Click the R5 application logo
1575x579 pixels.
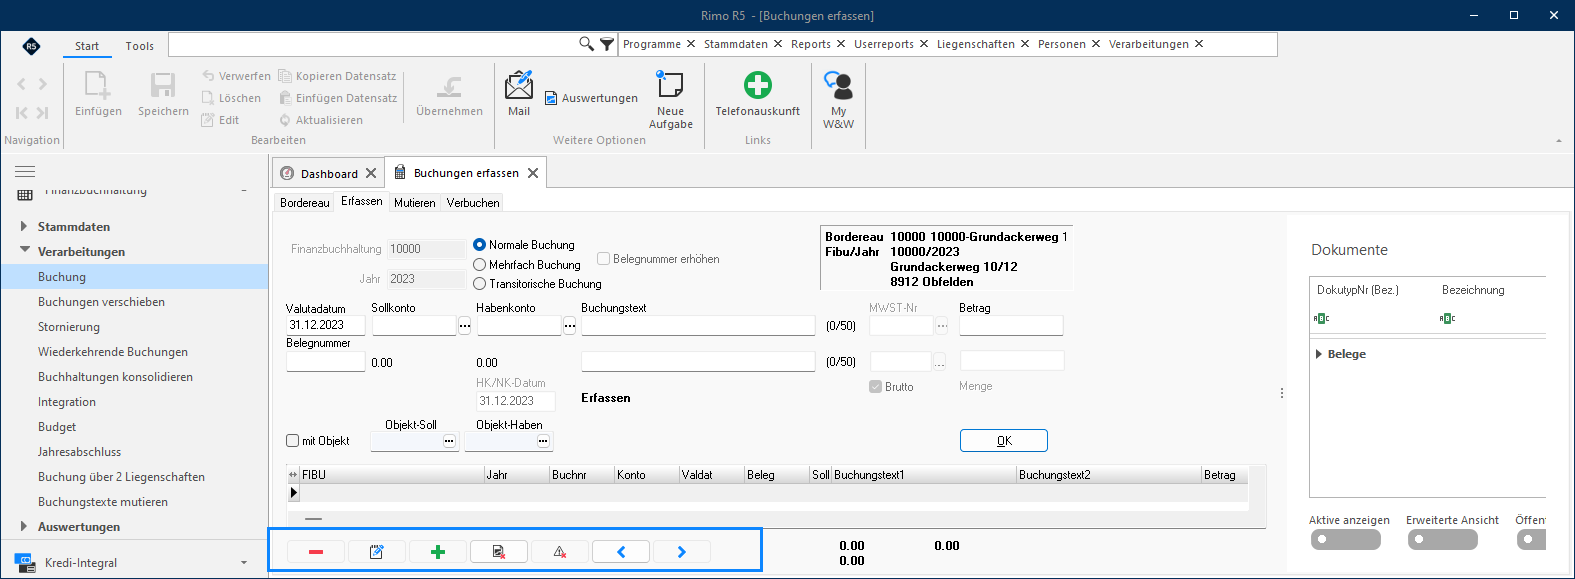(x=32, y=46)
